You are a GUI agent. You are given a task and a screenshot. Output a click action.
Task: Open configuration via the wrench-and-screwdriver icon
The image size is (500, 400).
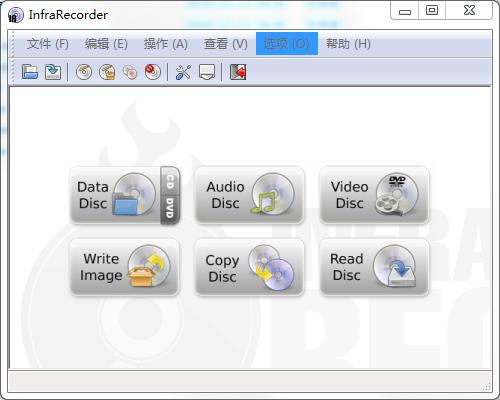pos(183,72)
